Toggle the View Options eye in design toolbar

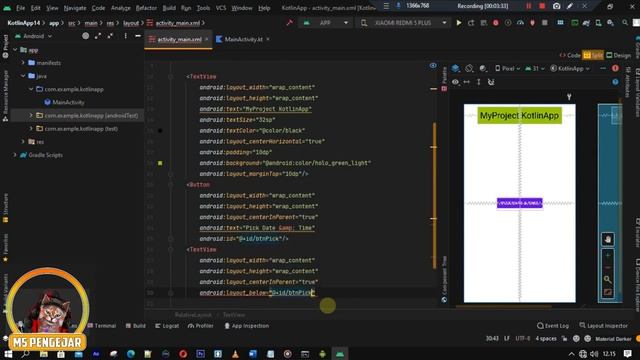(x=455, y=82)
